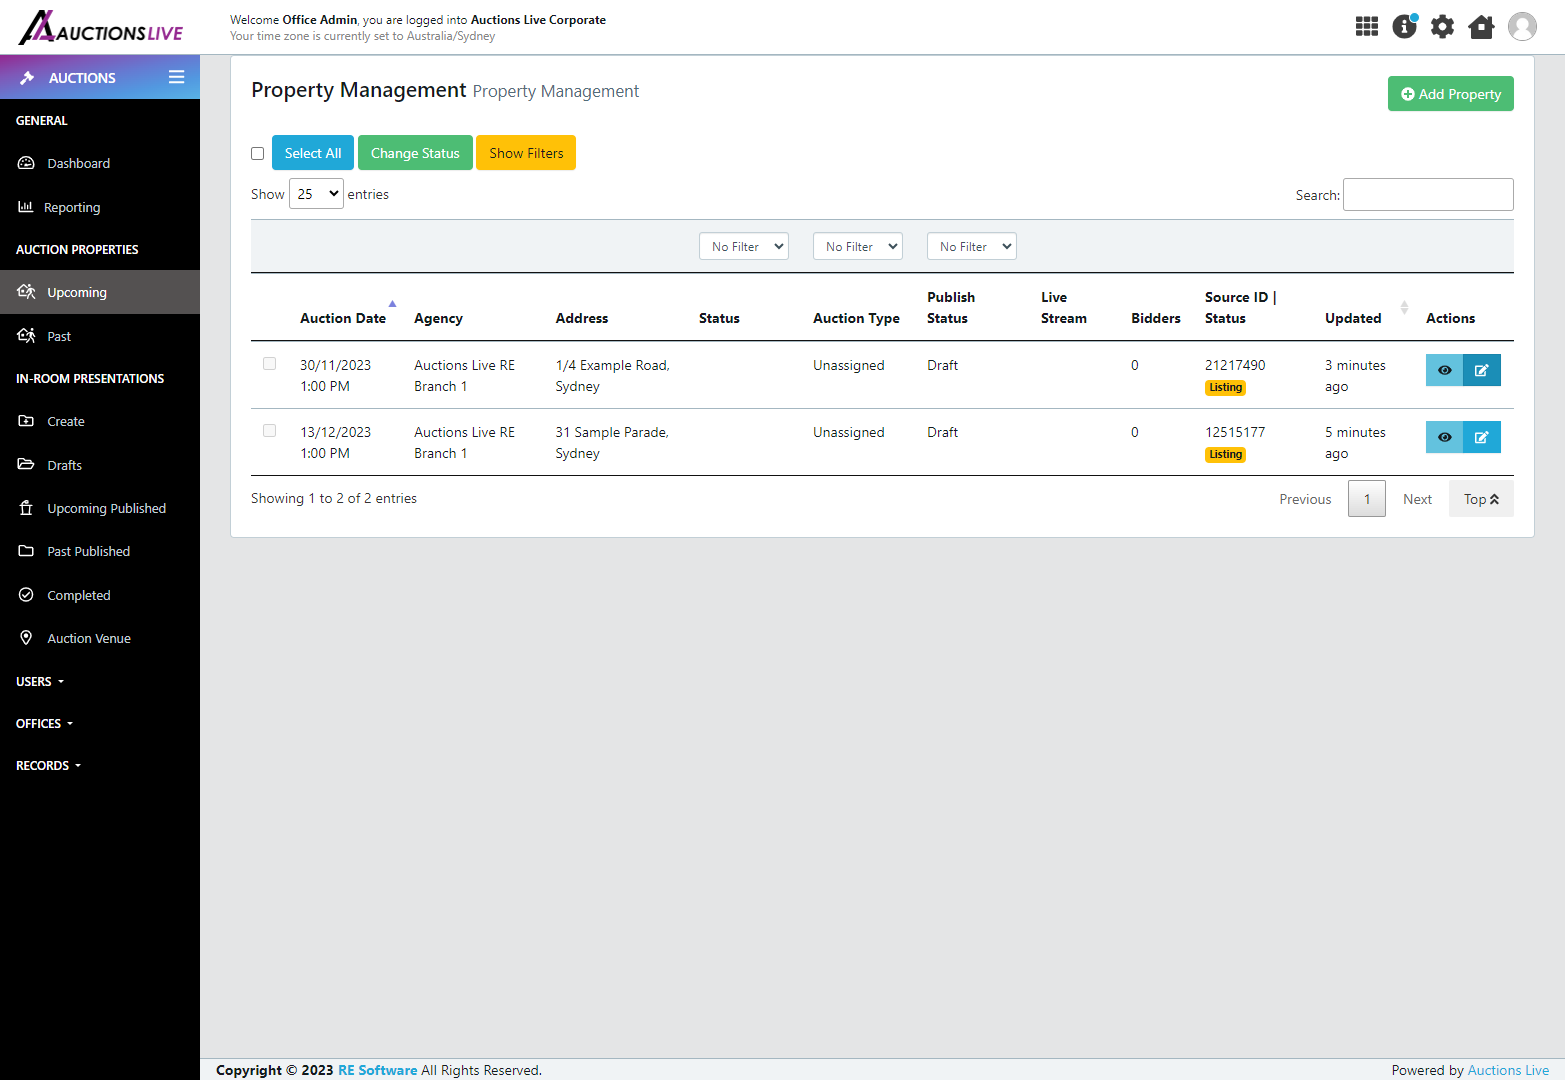1565x1080 pixels.
Task: Open the RE Software footer link
Action: [x=378, y=1070]
